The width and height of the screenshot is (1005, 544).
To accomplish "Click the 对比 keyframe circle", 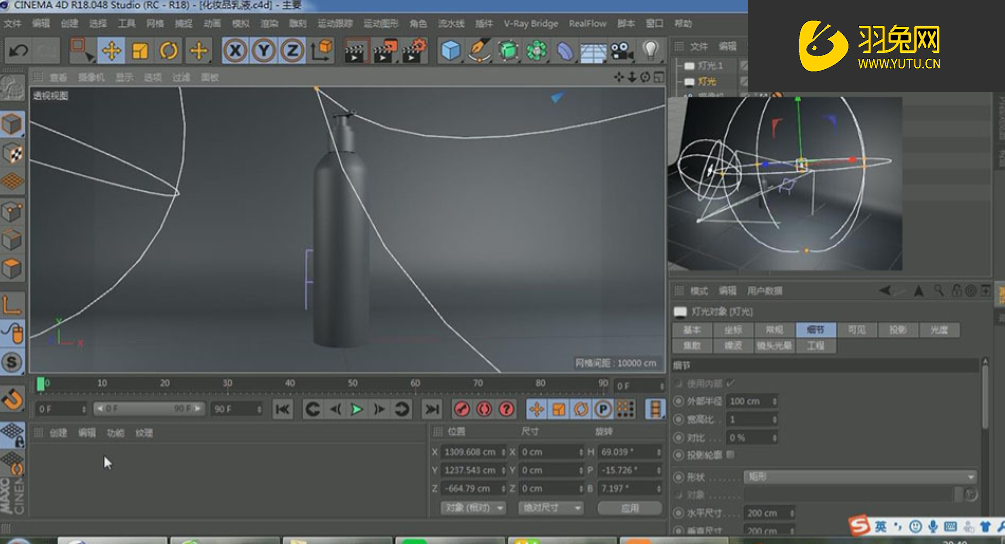I will [679, 438].
